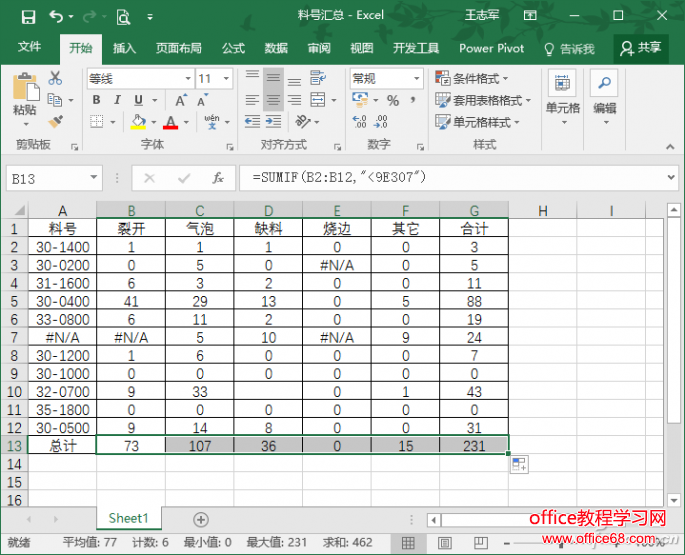
Task: Click the Save icon in quick access toolbar
Action: click(x=28, y=16)
